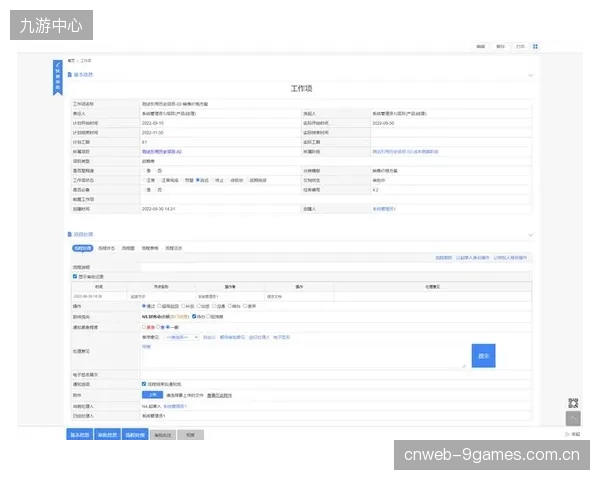Click the 基本信息 section document icon
This screenshot has width=600, height=480.
click(x=70, y=75)
